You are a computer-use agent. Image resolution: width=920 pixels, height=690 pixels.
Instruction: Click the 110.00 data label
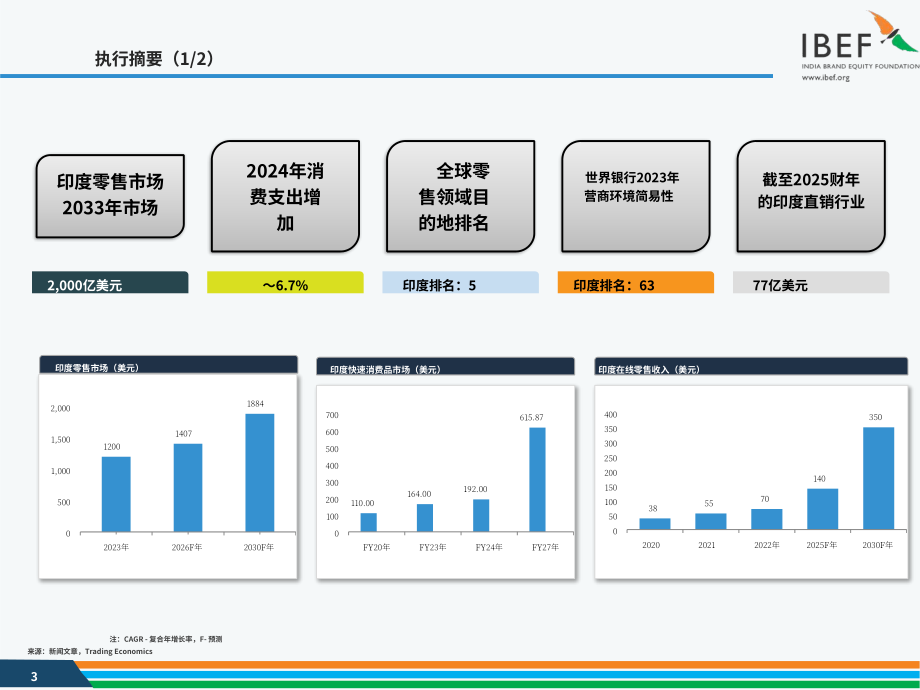pos(363,503)
